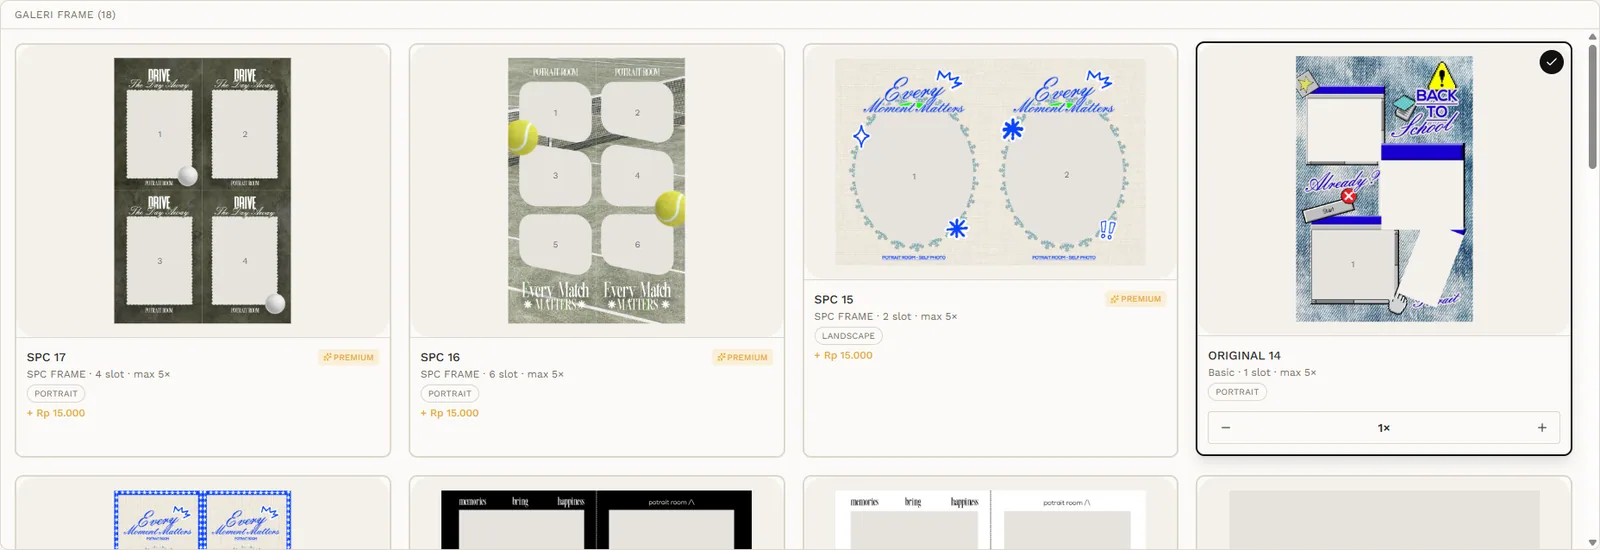The width and height of the screenshot is (1600, 550).
Task: Click the SPC 15 price + Rp 15.000
Action: 843,355
